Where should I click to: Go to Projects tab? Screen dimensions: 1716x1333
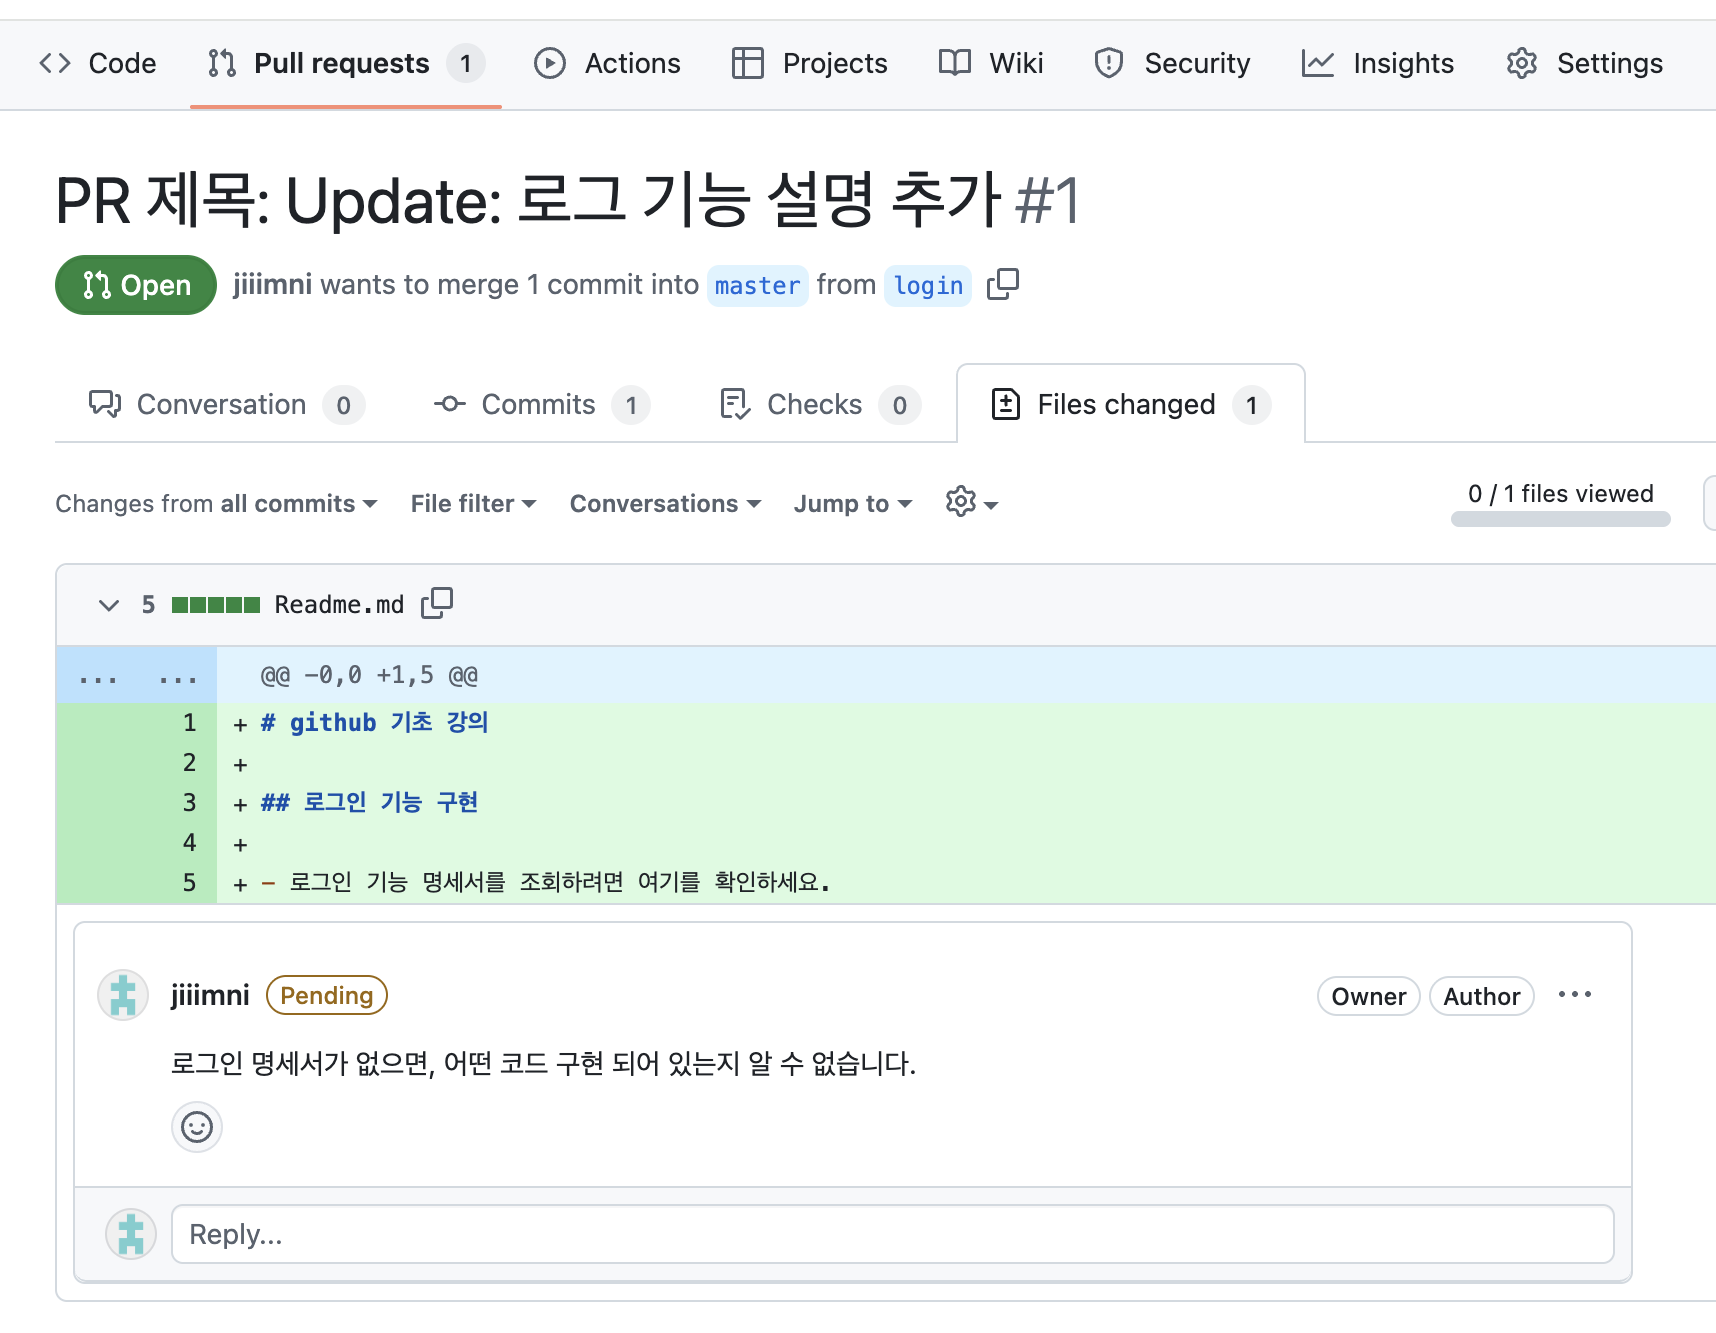[x=809, y=63]
